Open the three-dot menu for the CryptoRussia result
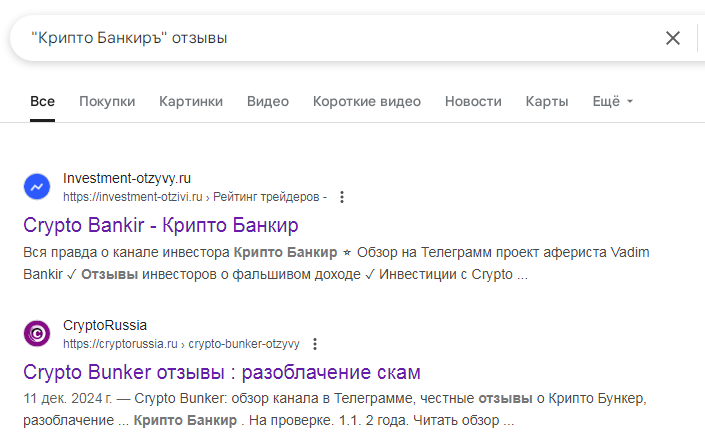This screenshot has height=444, width=705. tap(315, 344)
